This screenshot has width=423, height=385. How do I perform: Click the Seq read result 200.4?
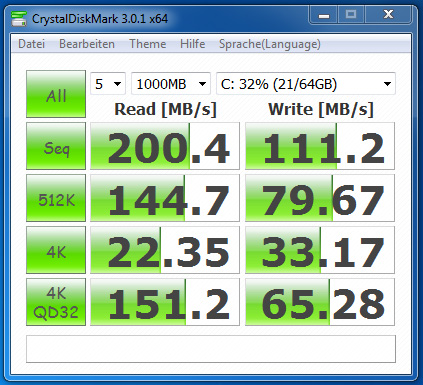(165, 146)
